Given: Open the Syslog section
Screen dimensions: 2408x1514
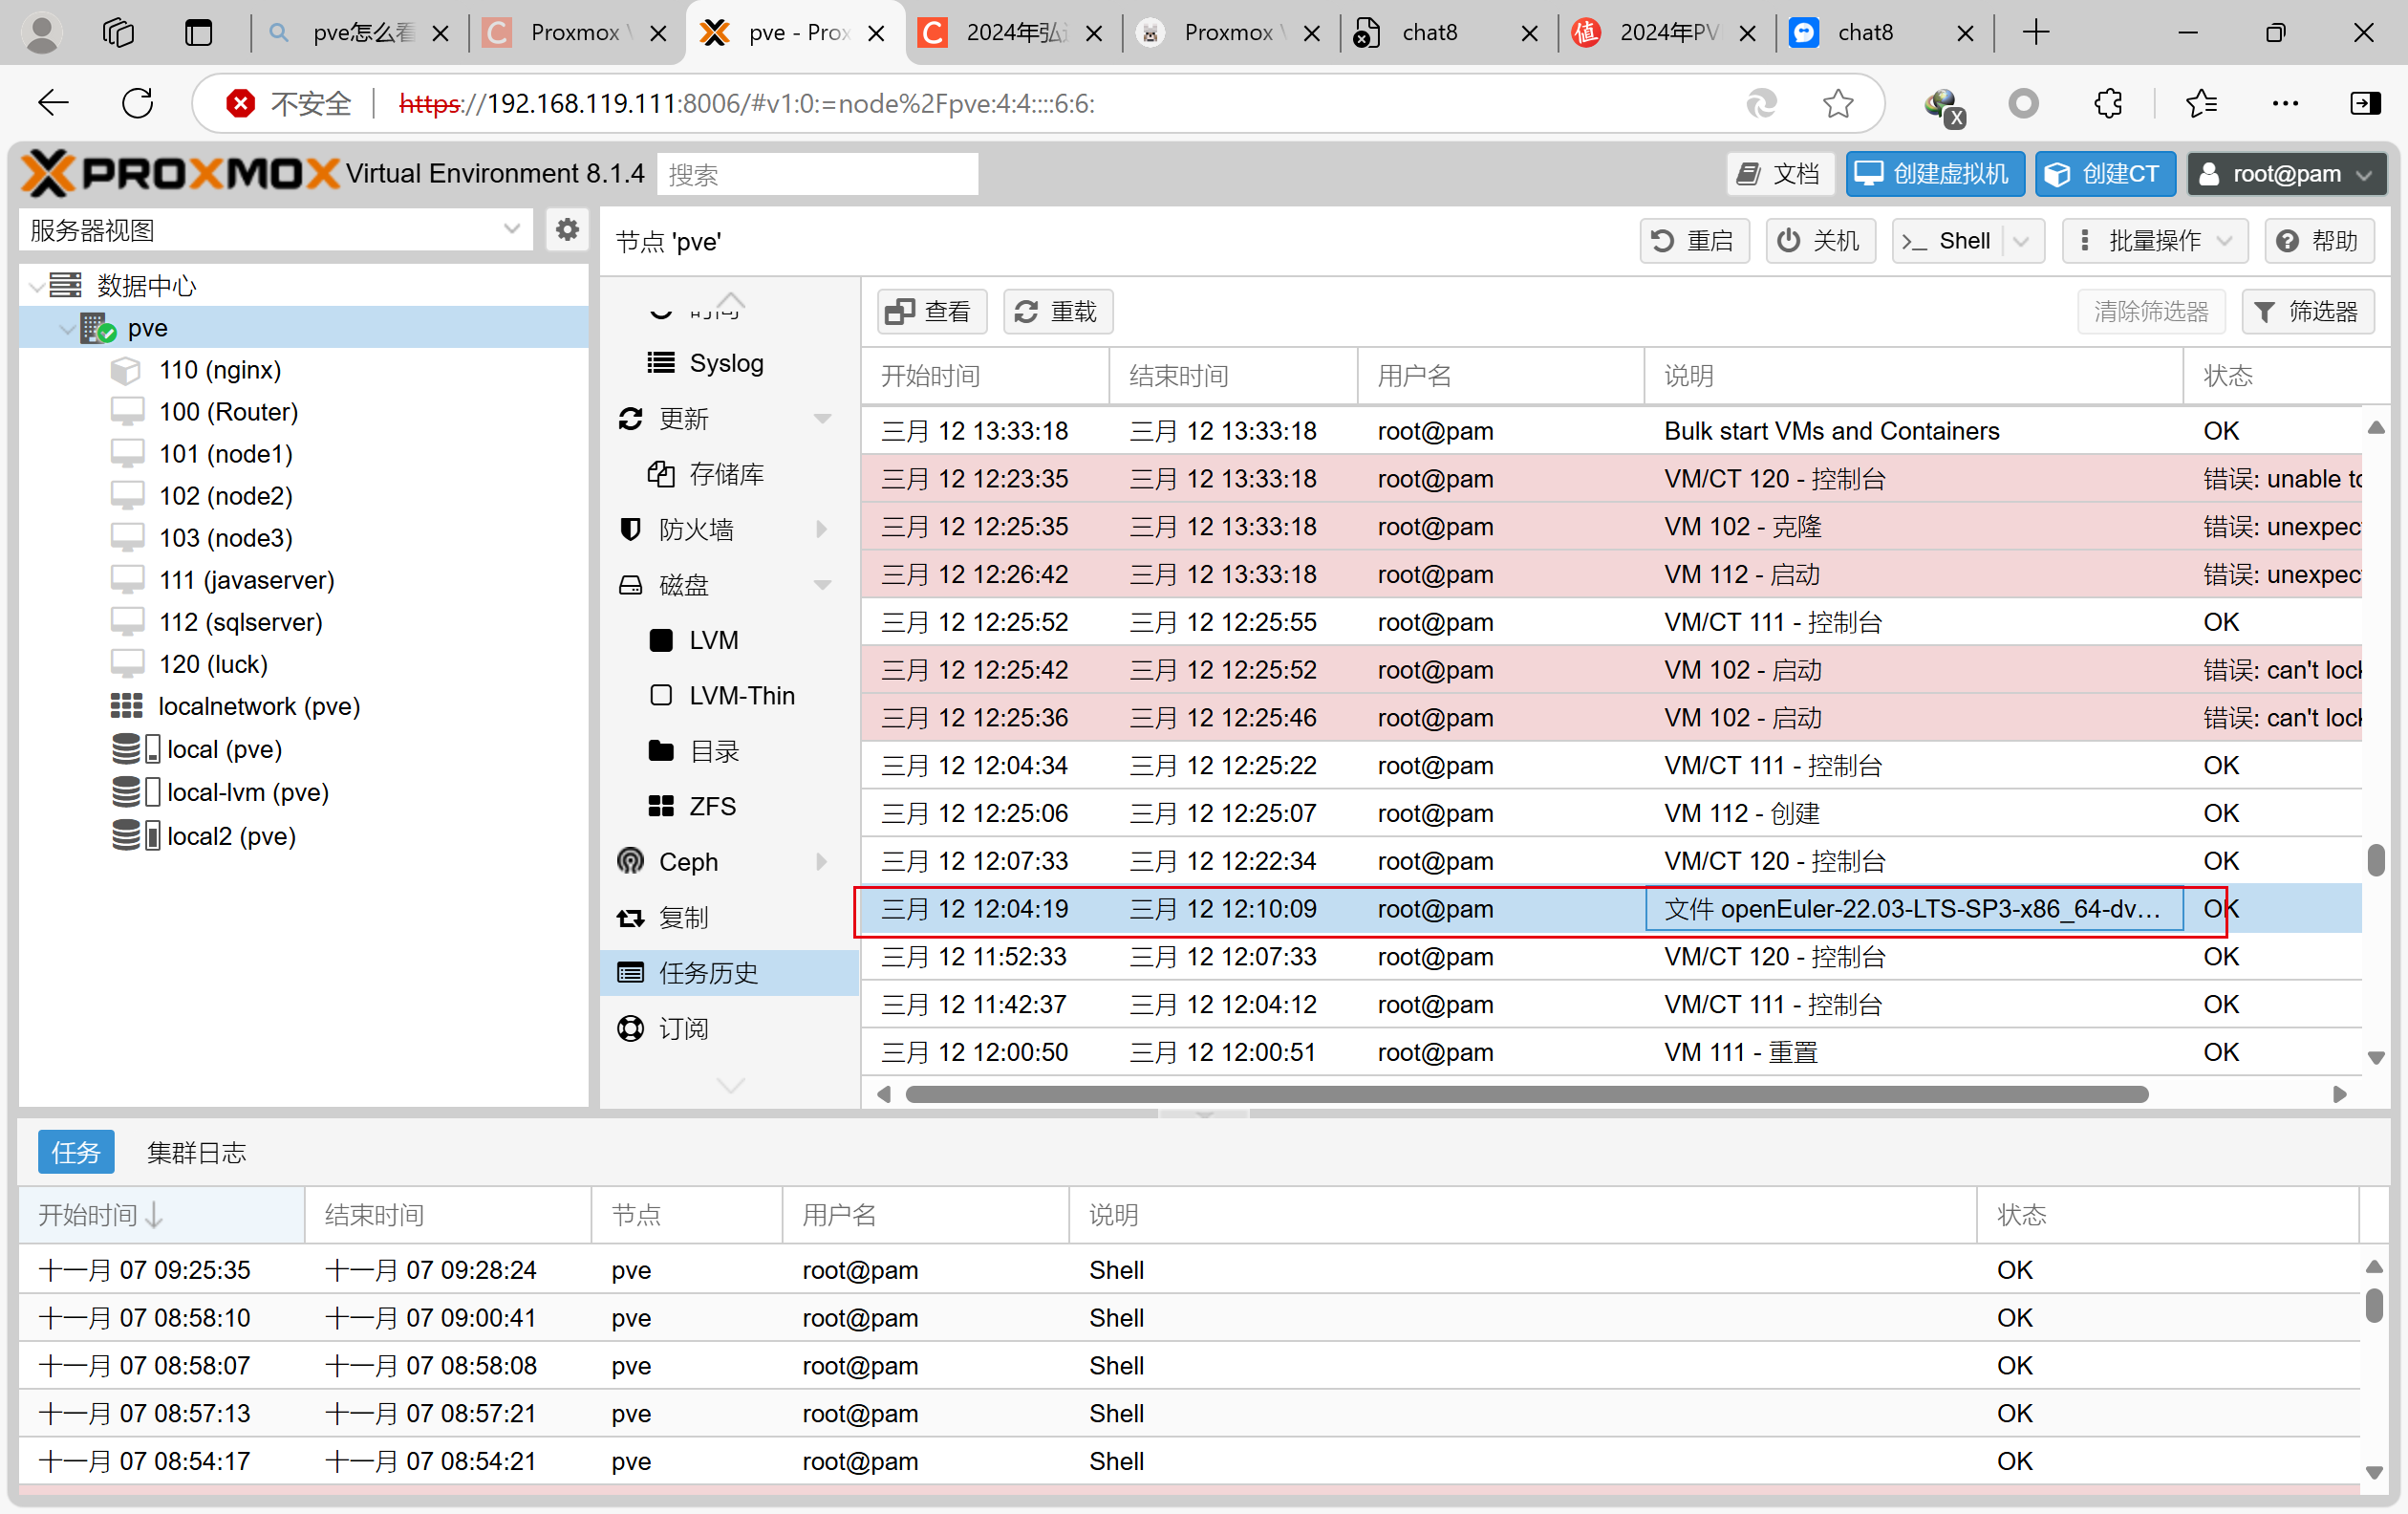Looking at the screenshot, I should 725,363.
